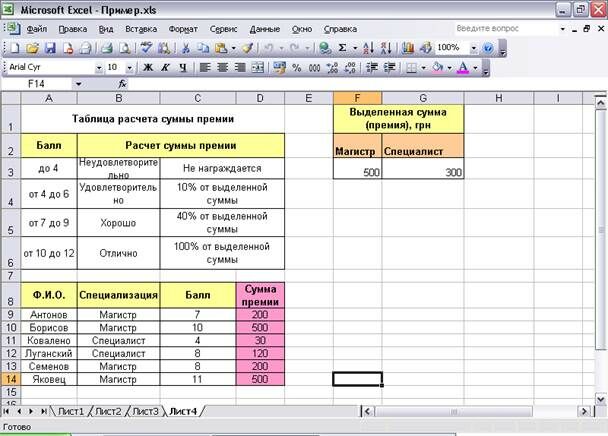This screenshot has height=436, width=608.
Task: Open the Формат menu
Action: (183, 29)
